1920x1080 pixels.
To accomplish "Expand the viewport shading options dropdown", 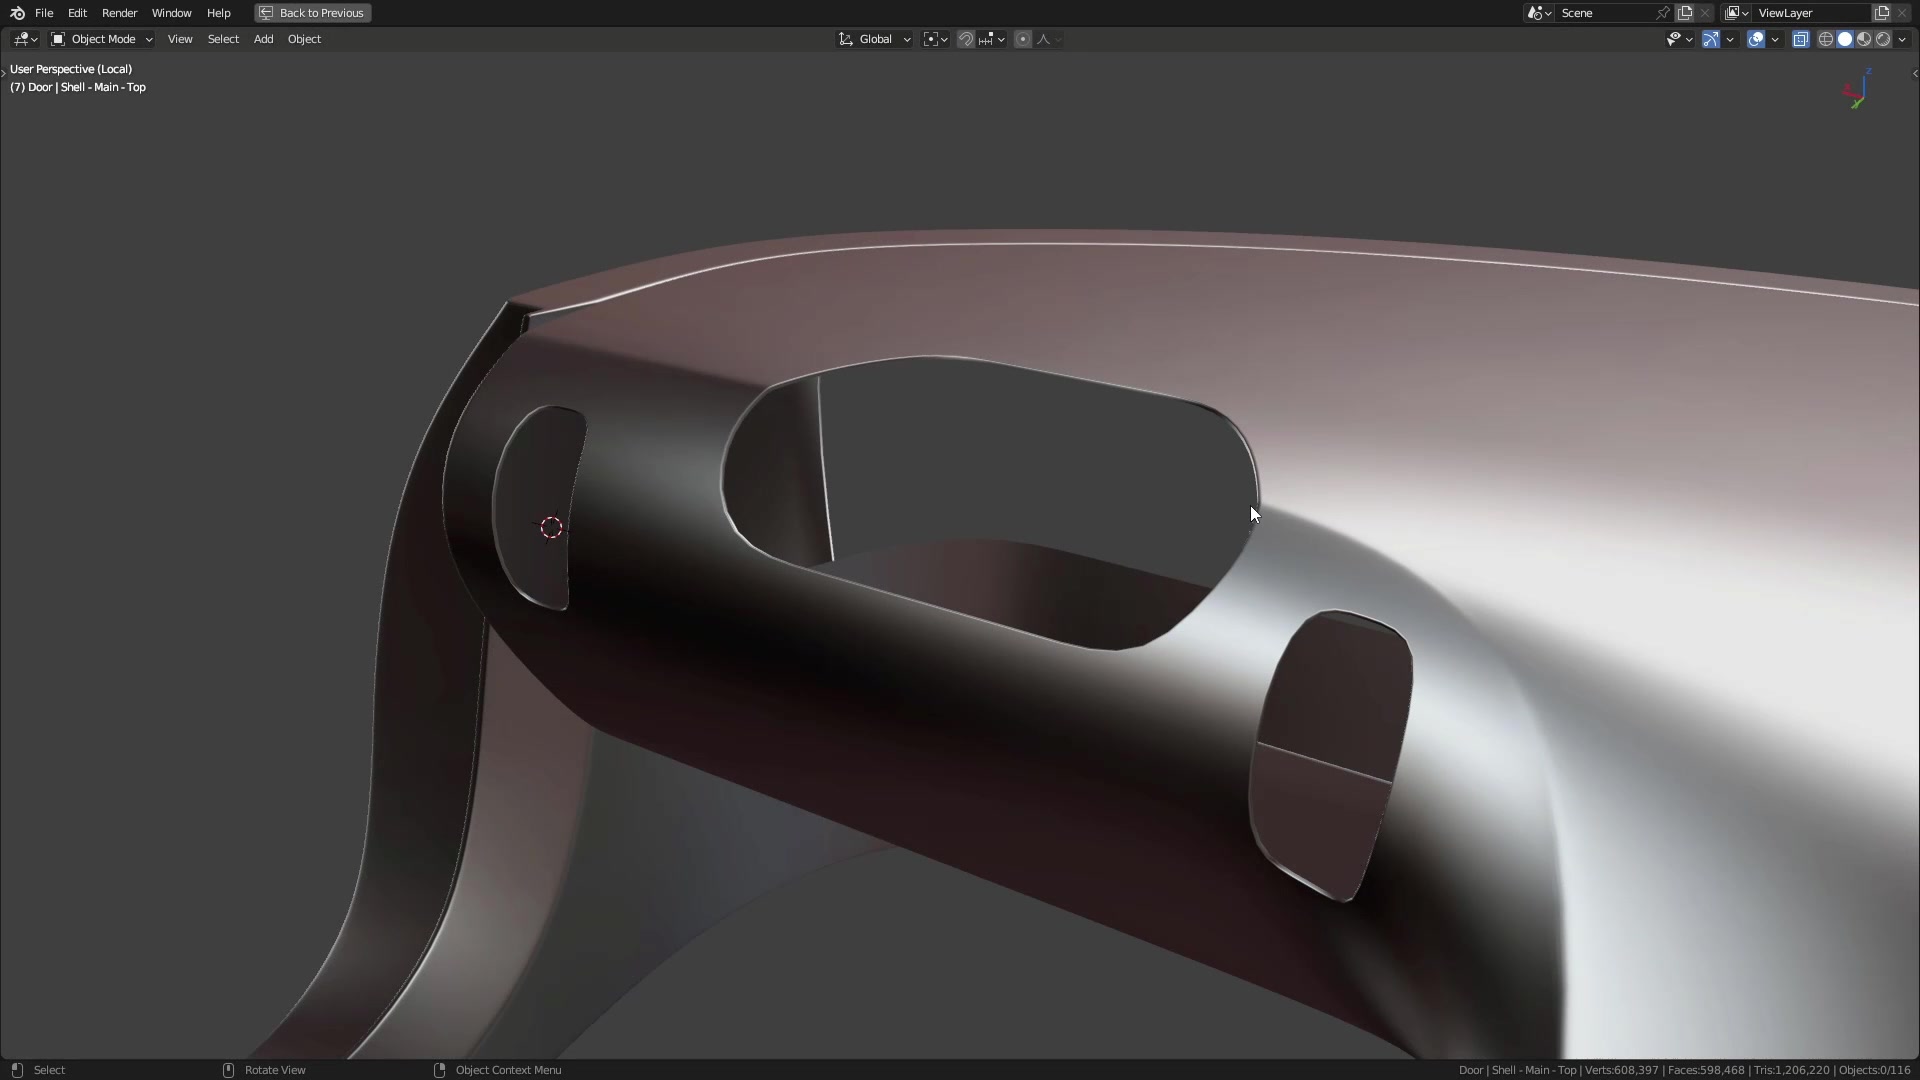I will [x=1902, y=39].
